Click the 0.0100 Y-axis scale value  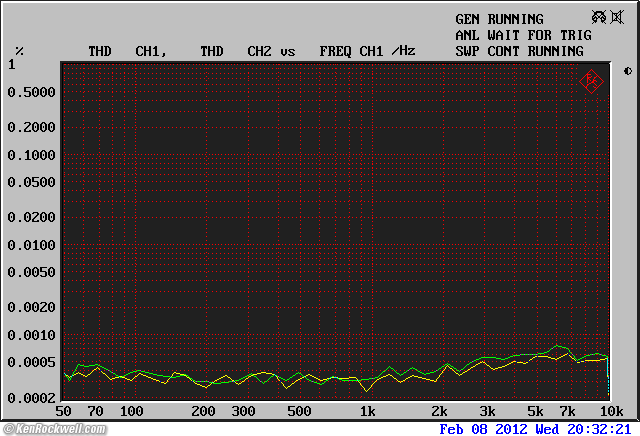(x=31, y=245)
